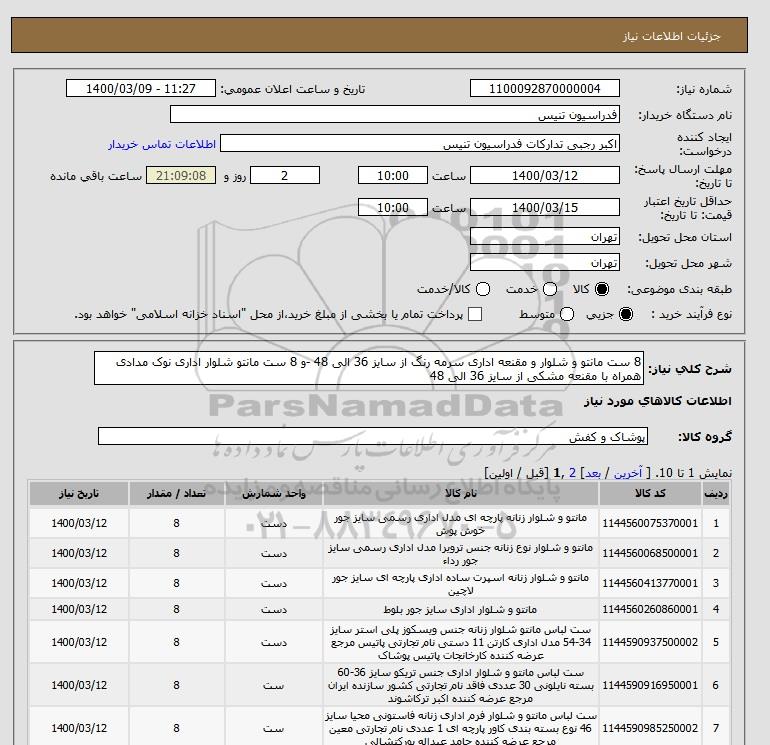Click the delivery province field تهران
This screenshot has height=745, width=770.
(x=545, y=237)
